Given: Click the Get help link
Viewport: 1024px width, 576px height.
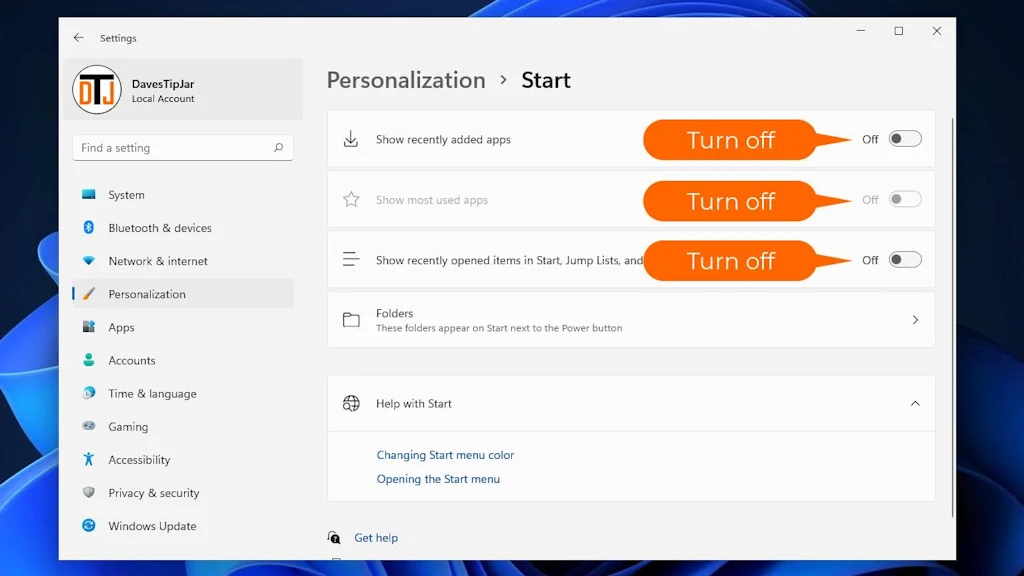Looking at the screenshot, I should [376, 537].
